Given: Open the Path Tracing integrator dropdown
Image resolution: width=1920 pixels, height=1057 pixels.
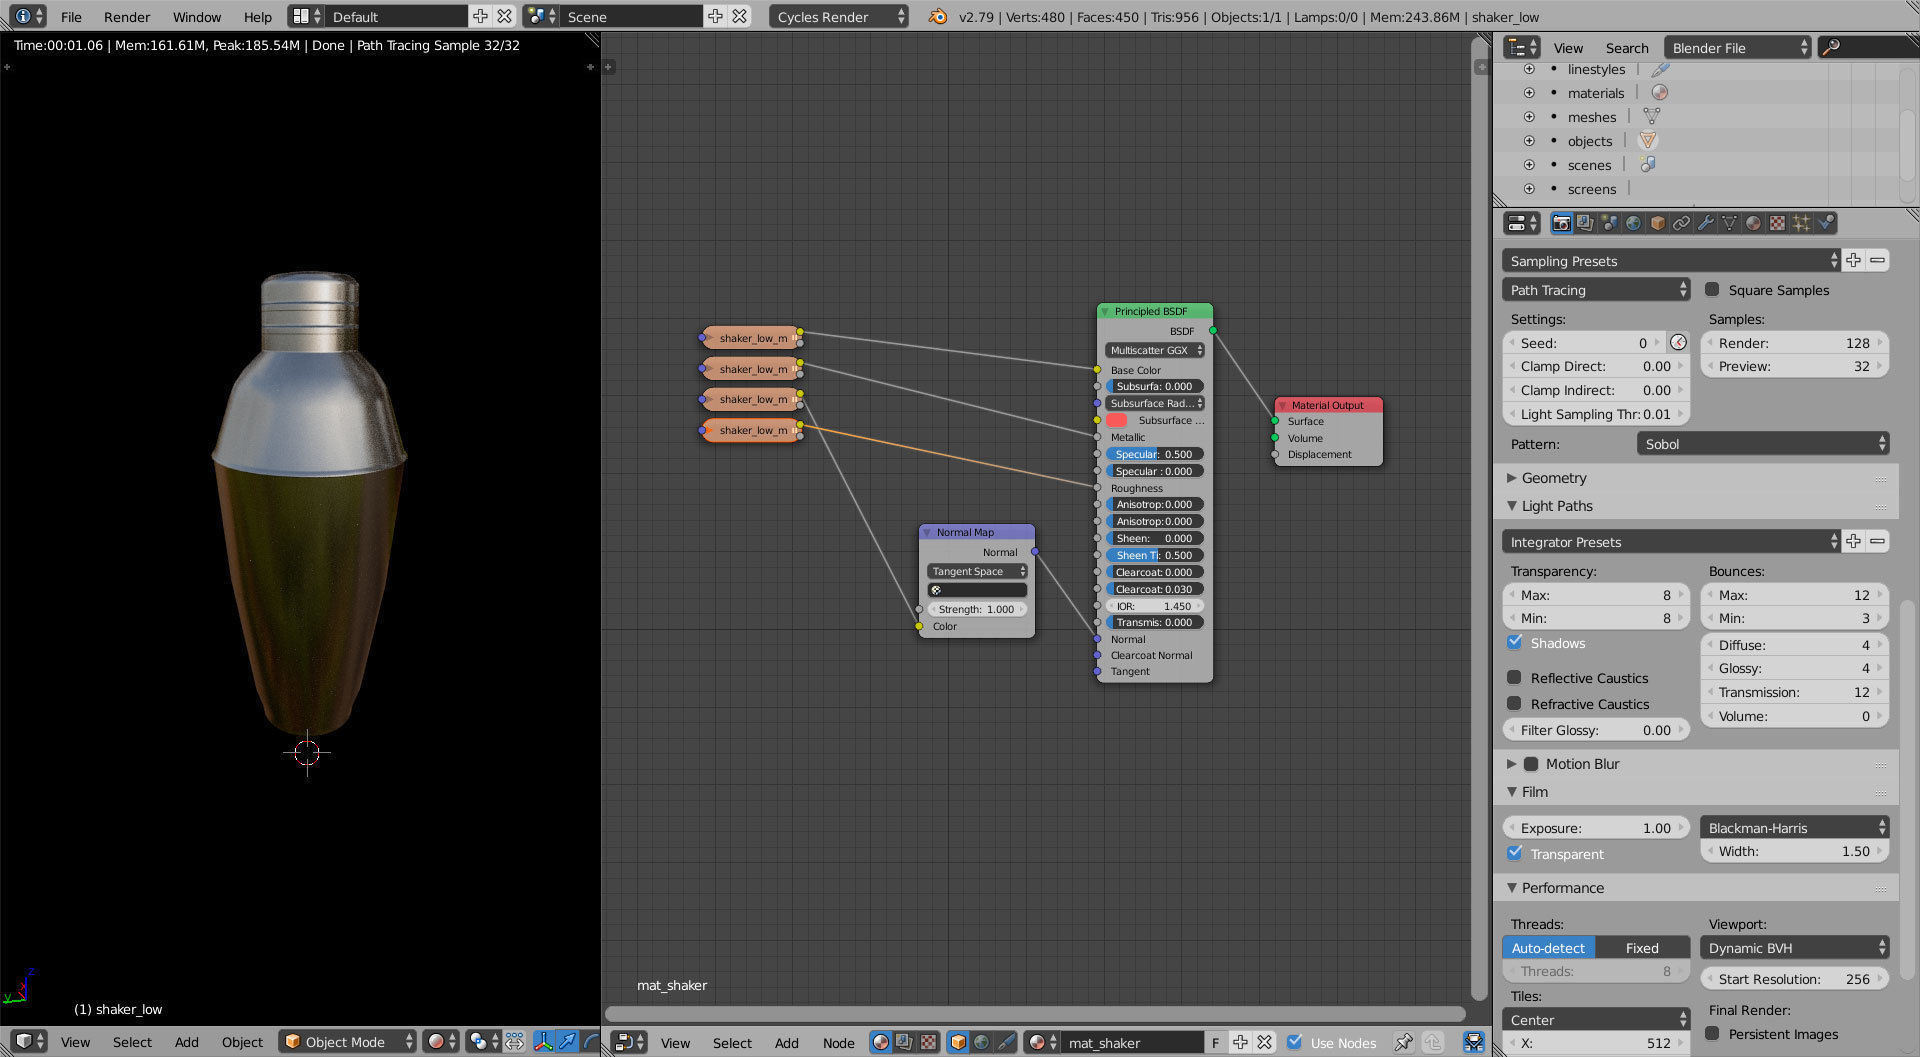Looking at the screenshot, I should pos(1596,289).
